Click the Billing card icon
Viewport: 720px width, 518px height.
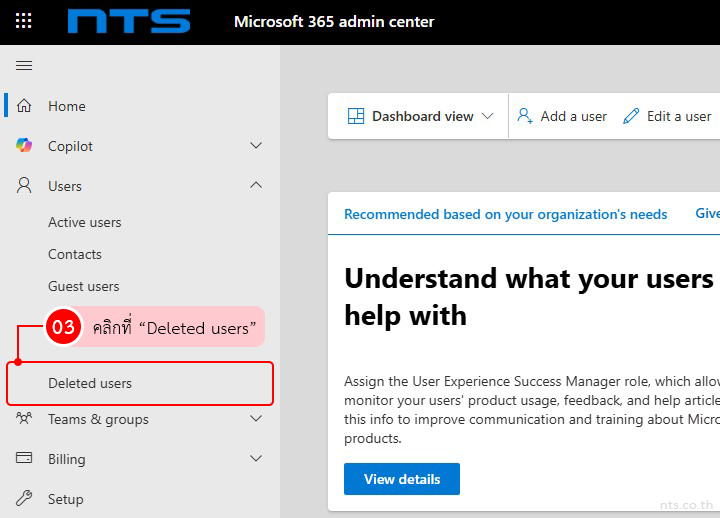[24, 459]
